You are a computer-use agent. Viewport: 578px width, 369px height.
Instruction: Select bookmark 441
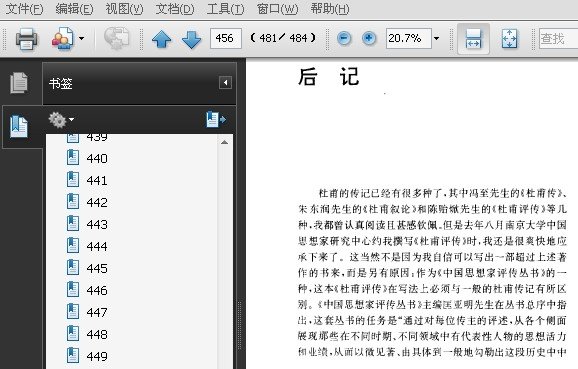[97, 181]
